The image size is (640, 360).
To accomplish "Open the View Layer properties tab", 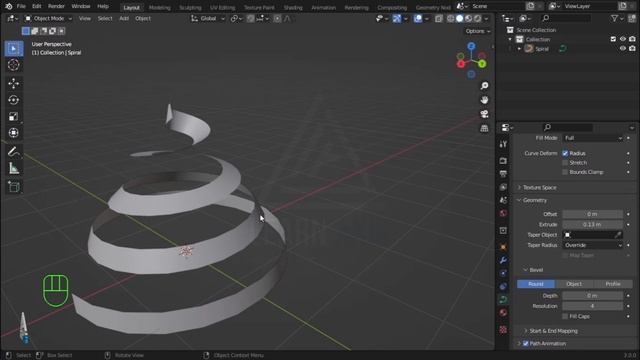I will click(x=503, y=187).
